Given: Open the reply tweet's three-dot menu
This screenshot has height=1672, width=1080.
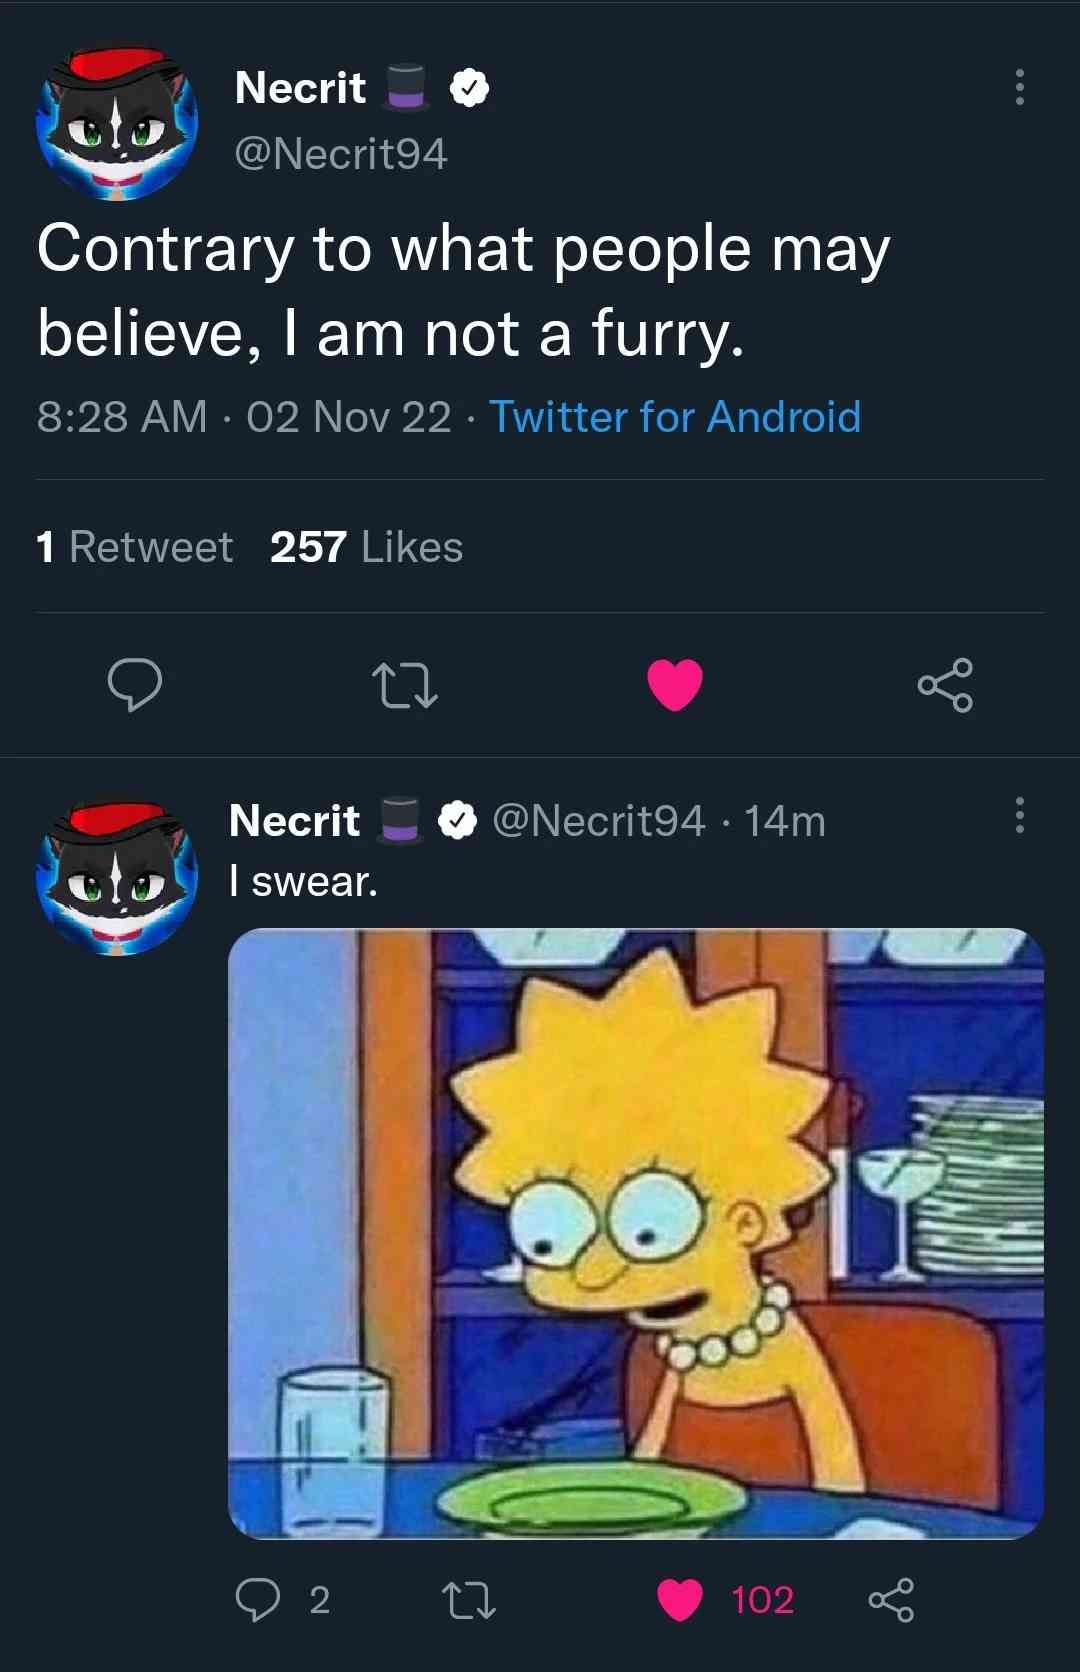Looking at the screenshot, I should click(x=1019, y=816).
